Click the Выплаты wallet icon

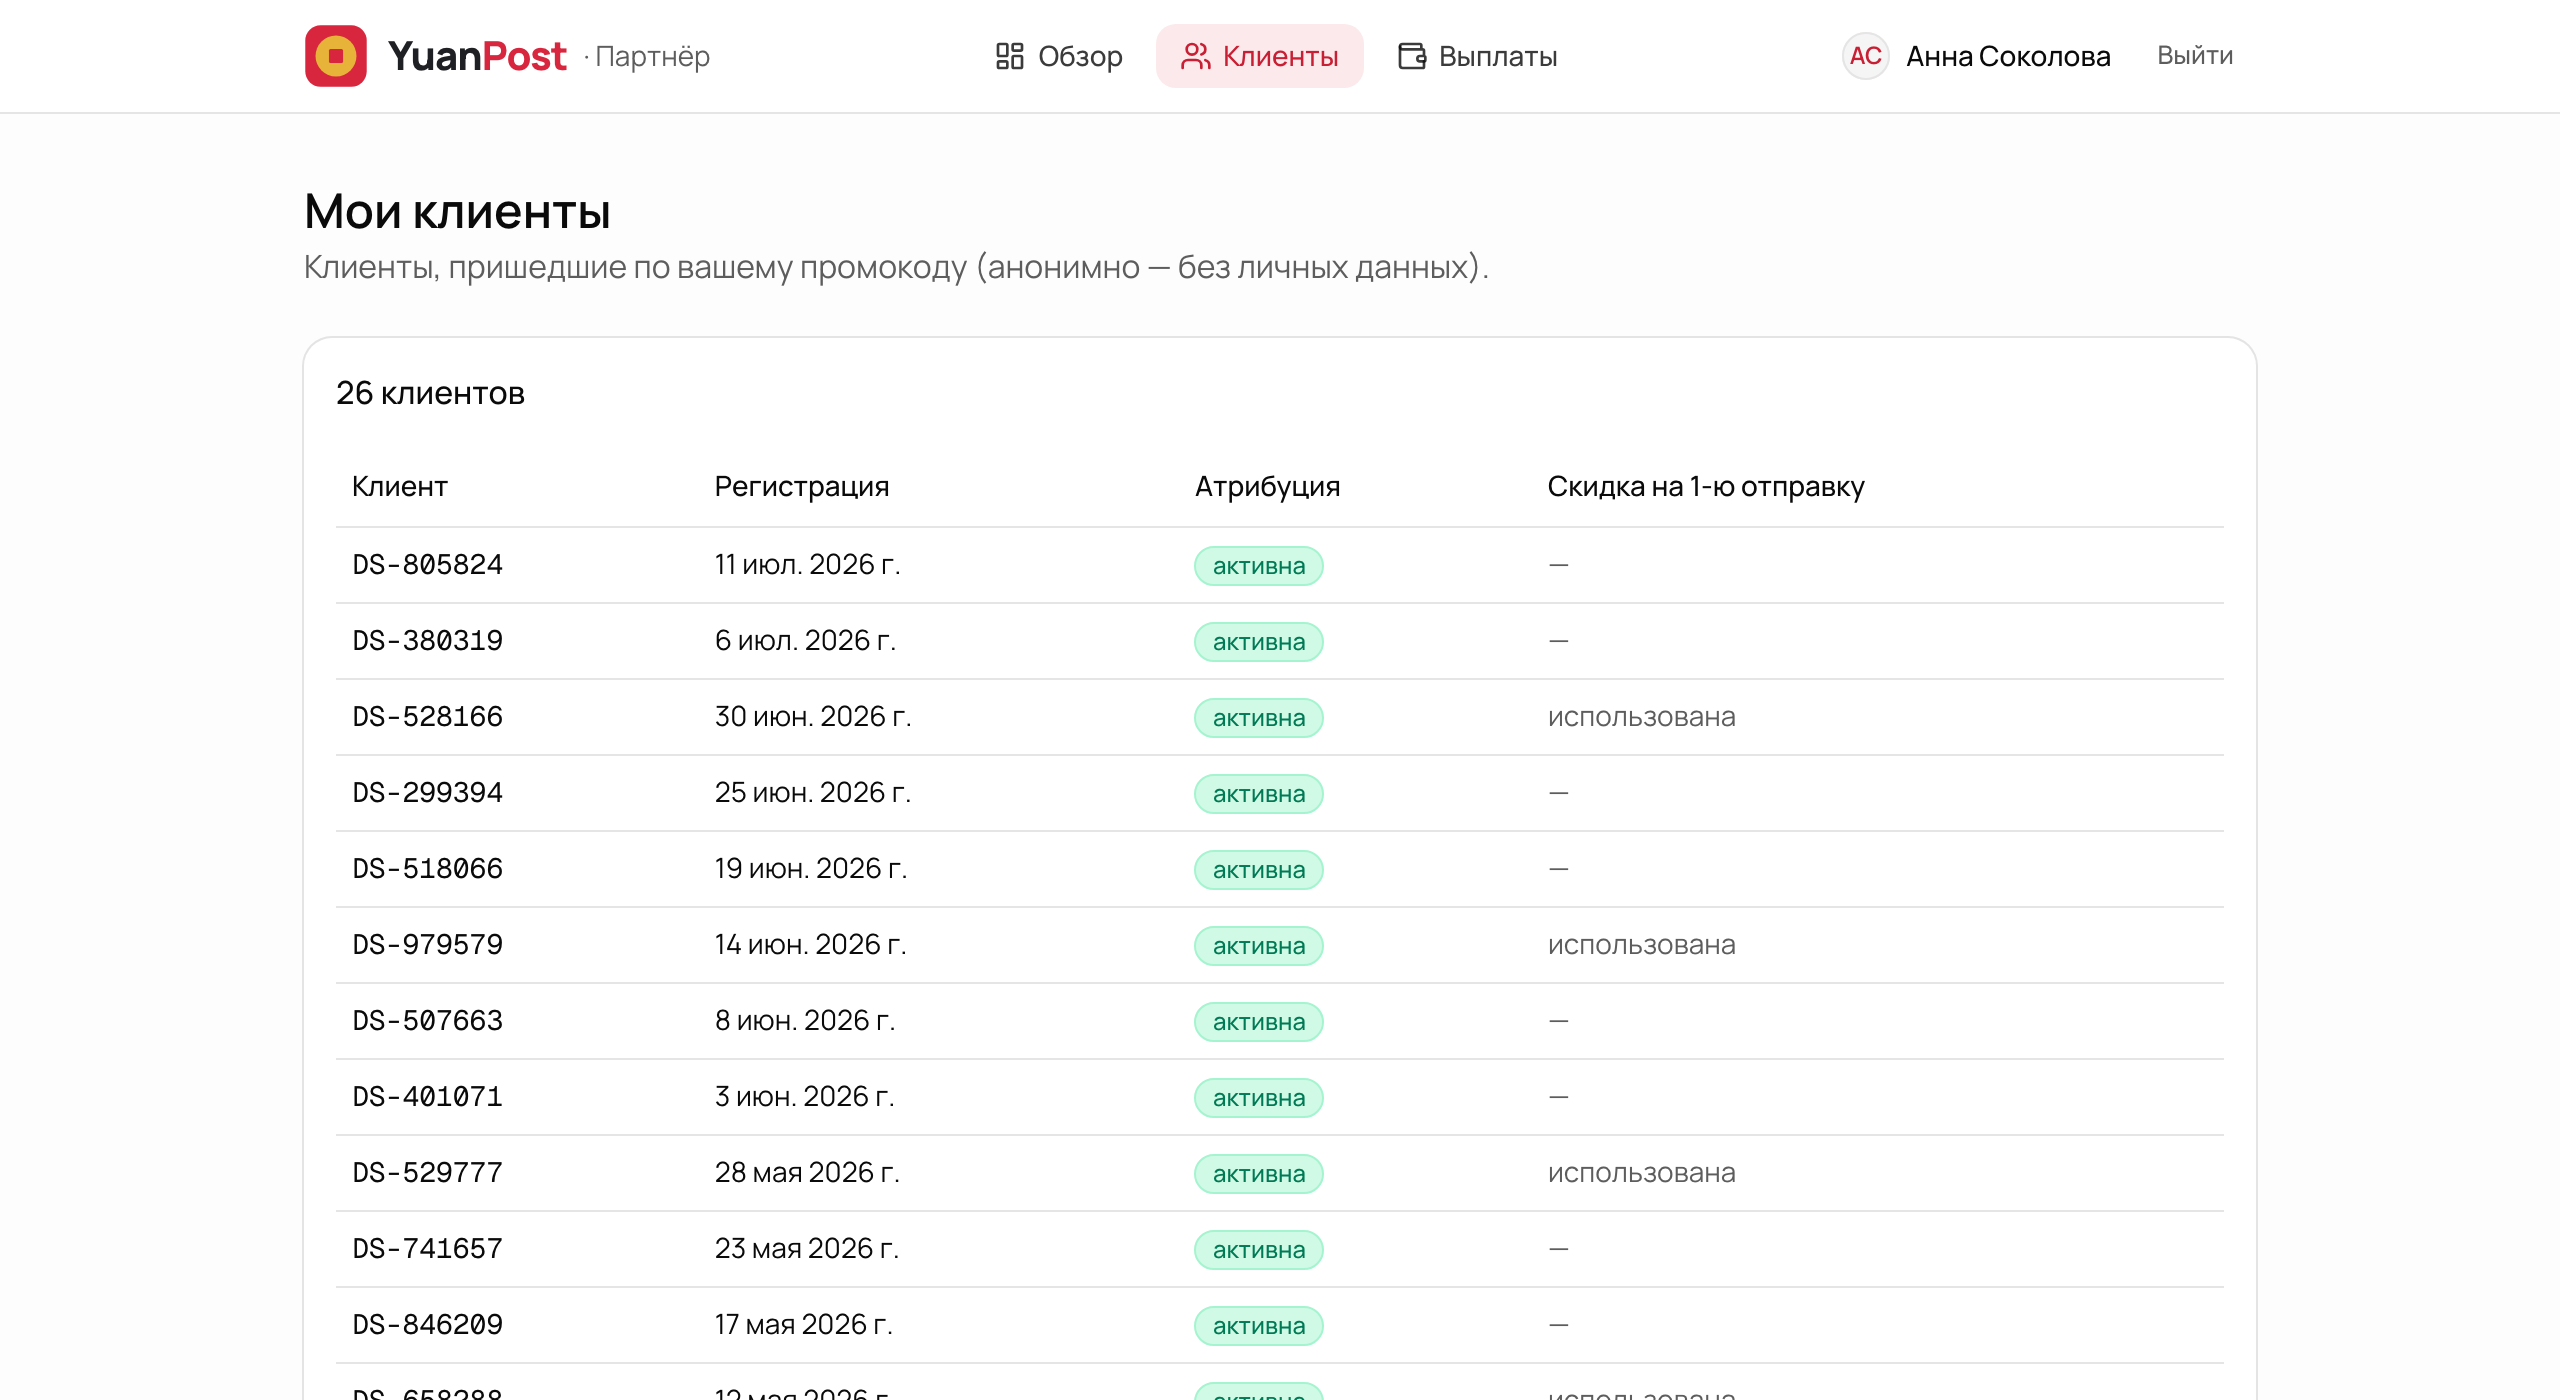point(1412,56)
